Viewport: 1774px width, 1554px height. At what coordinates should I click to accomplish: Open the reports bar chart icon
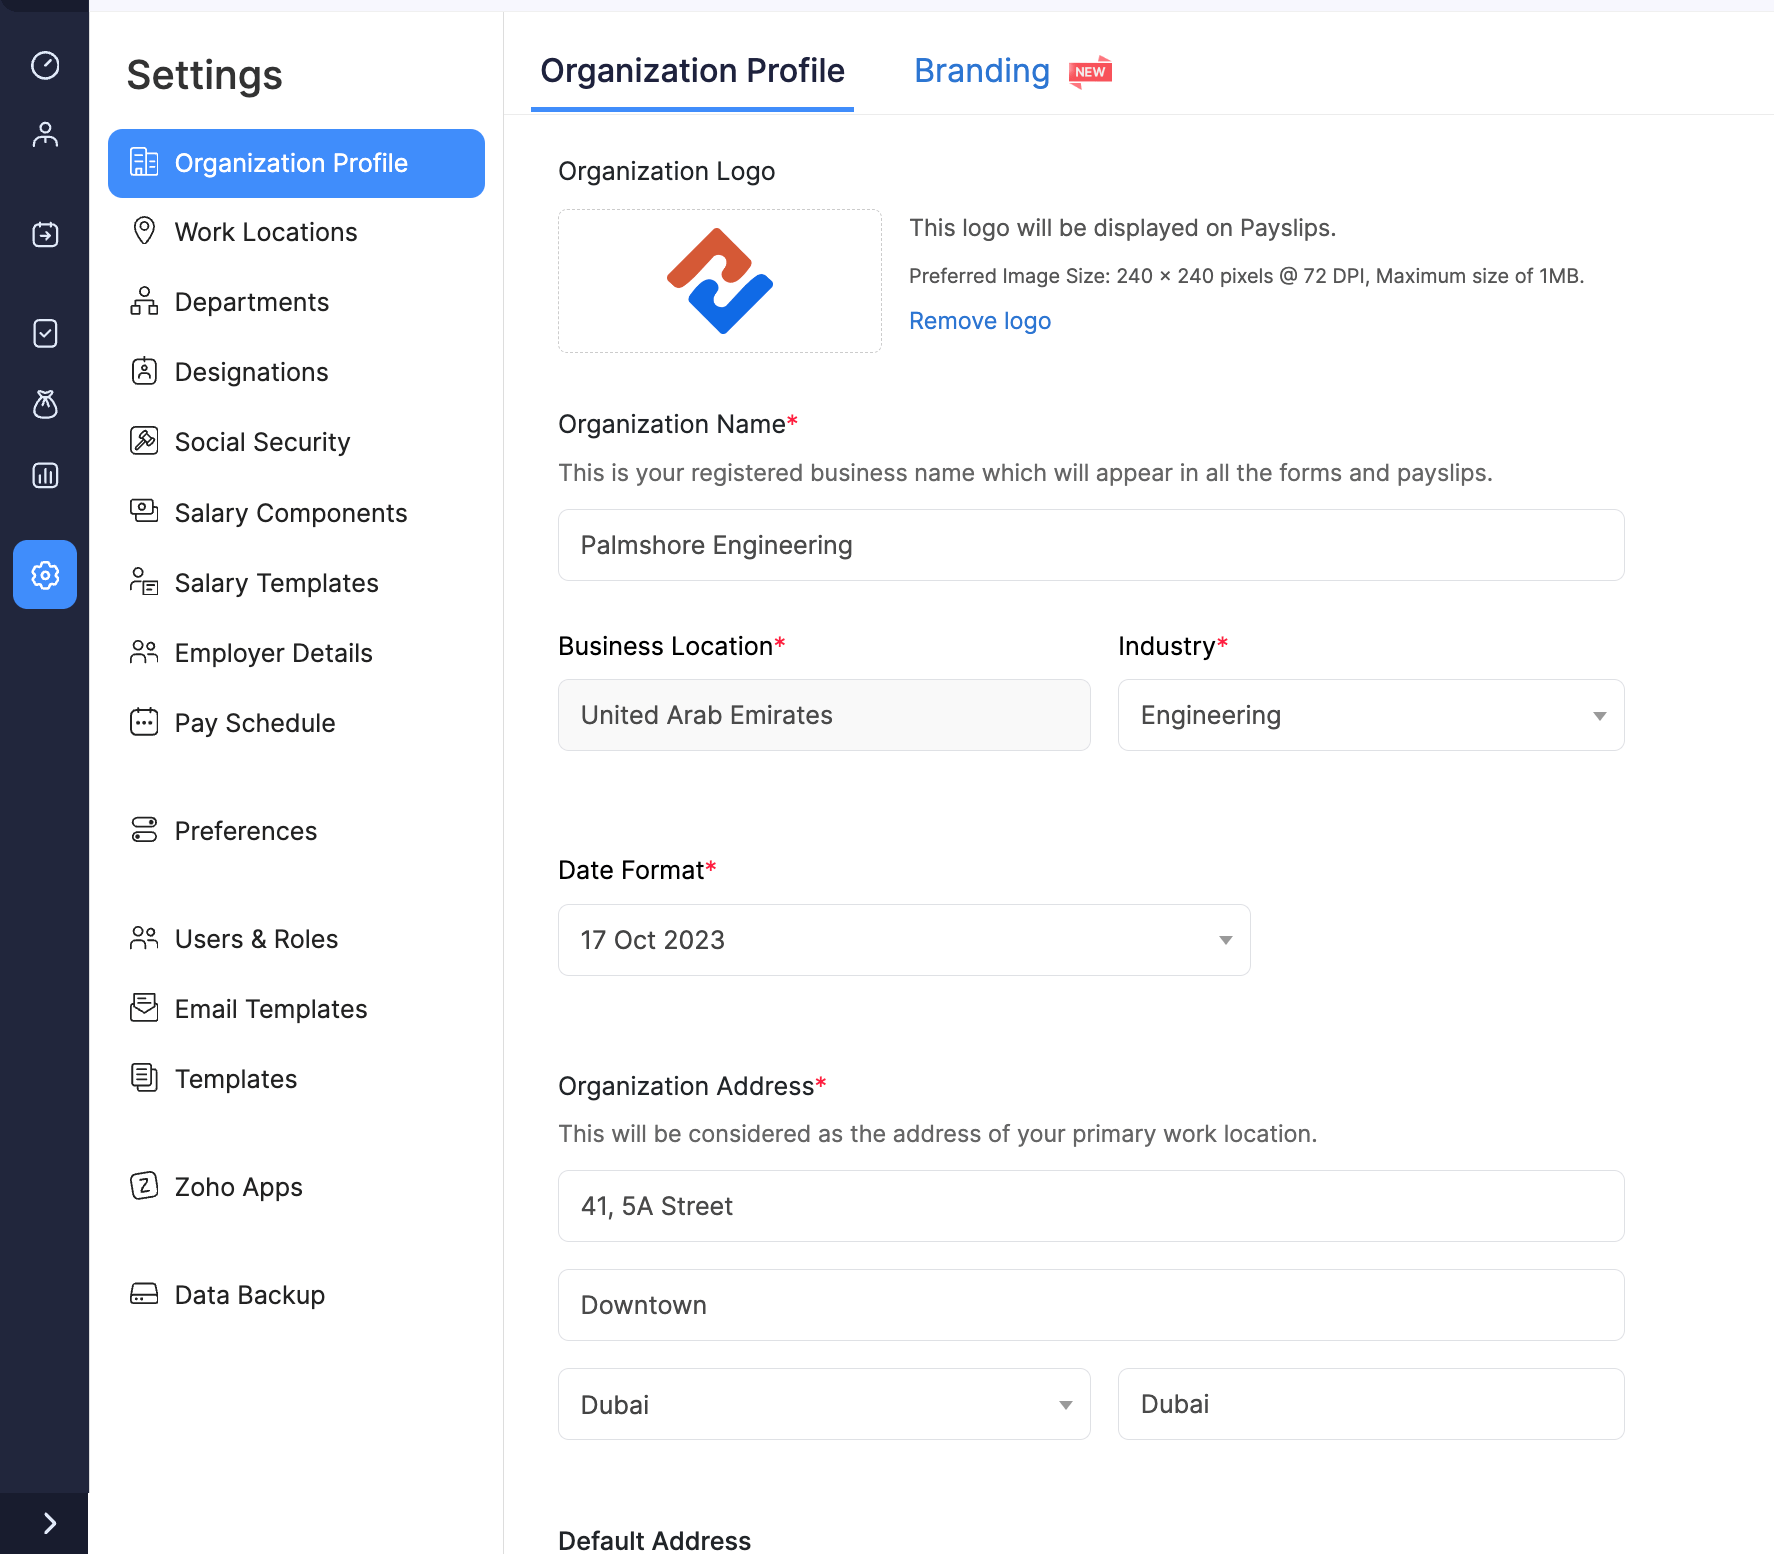point(45,475)
